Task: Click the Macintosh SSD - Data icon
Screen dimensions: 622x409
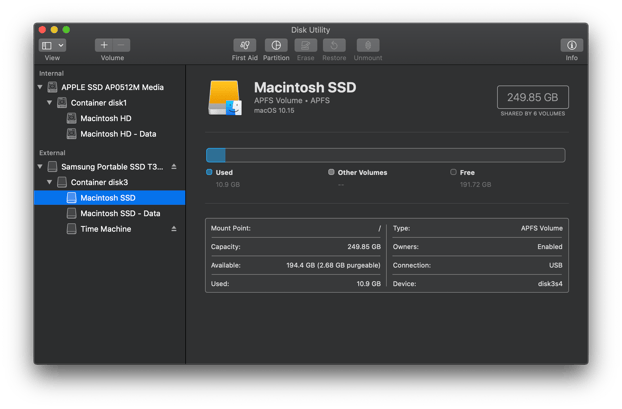Action: coord(71,213)
